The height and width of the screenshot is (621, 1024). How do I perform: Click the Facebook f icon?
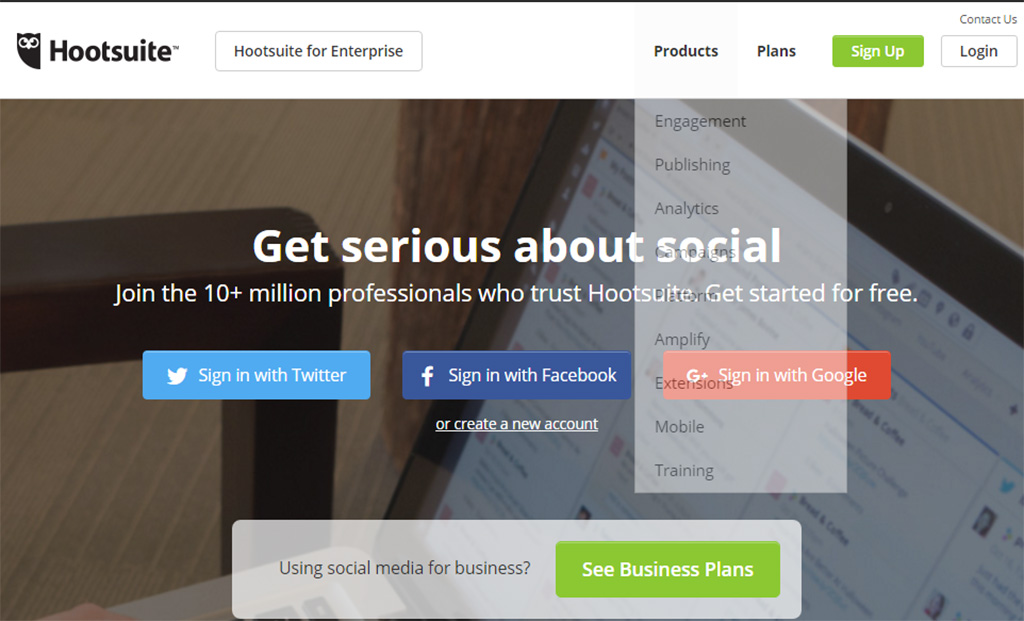pyautogui.click(x=427, y=376)
